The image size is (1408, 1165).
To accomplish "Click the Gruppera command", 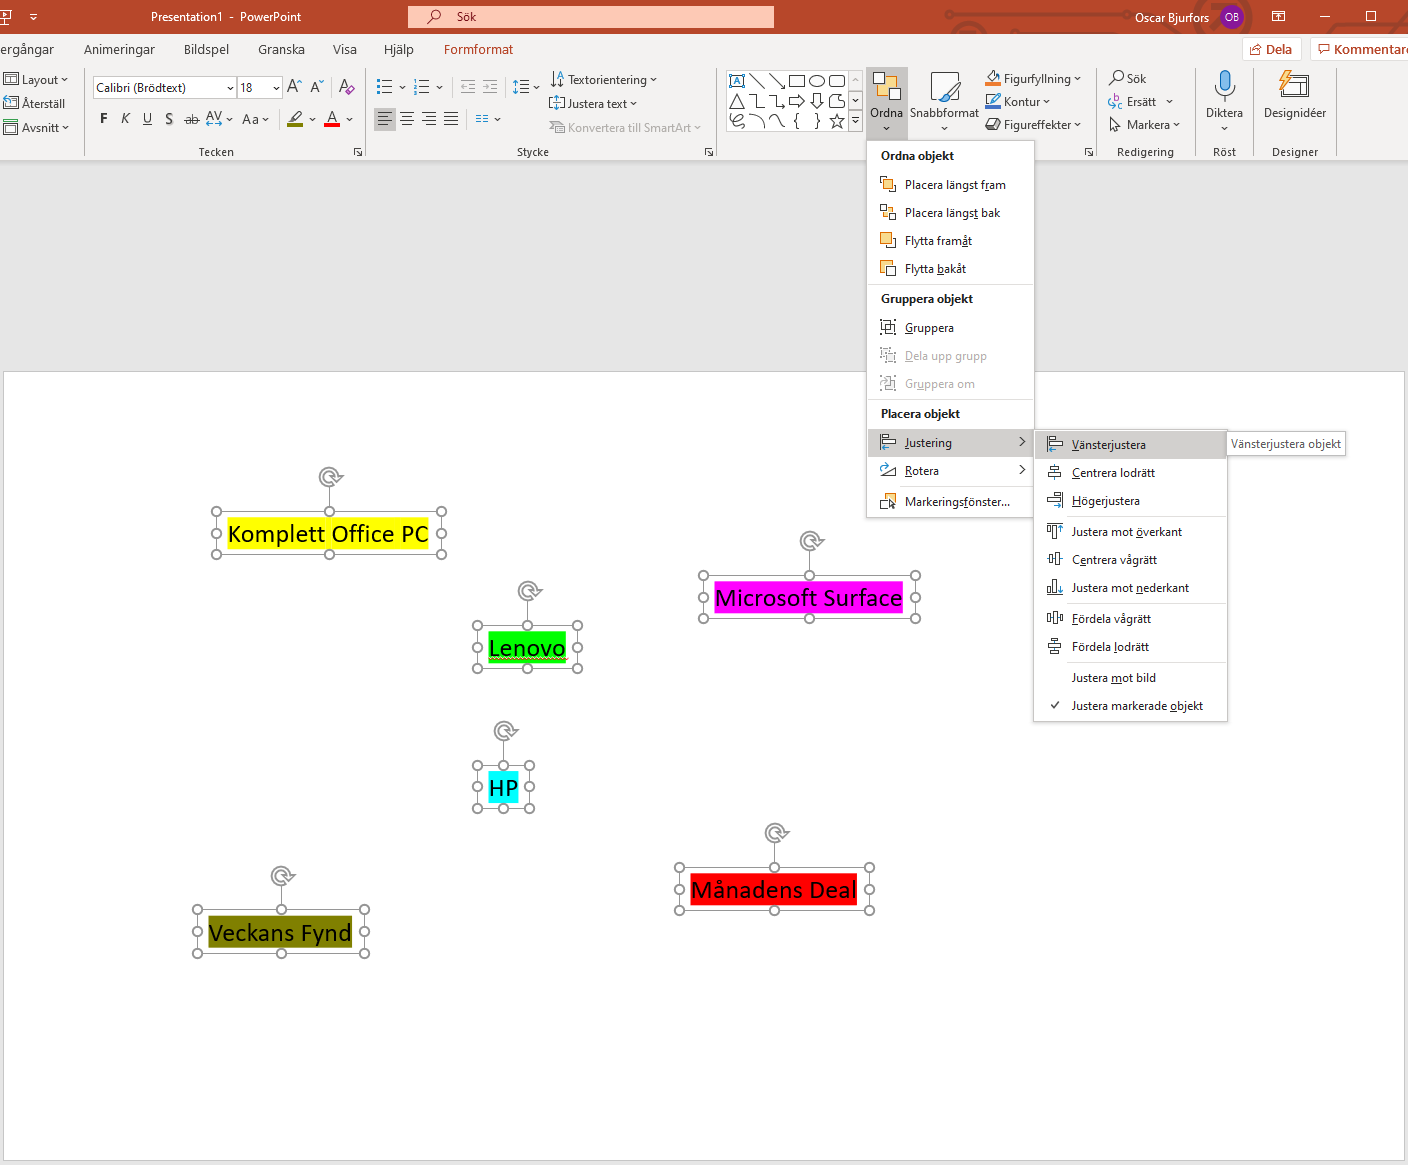I will click(x=928, y=328).
